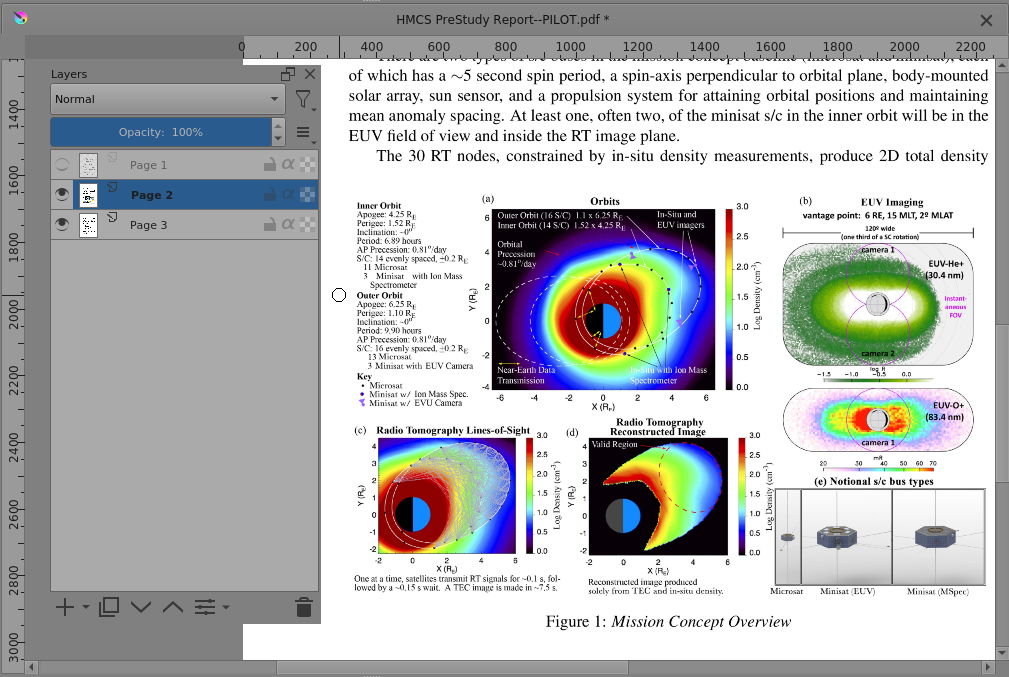Duplicate the selected layer

click(109, 606)
